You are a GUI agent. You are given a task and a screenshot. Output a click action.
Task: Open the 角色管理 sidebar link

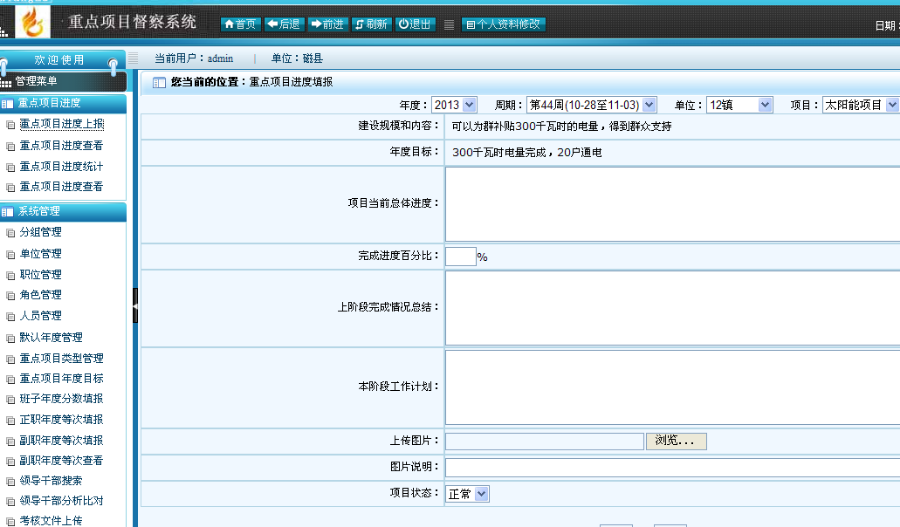(41, 295)
